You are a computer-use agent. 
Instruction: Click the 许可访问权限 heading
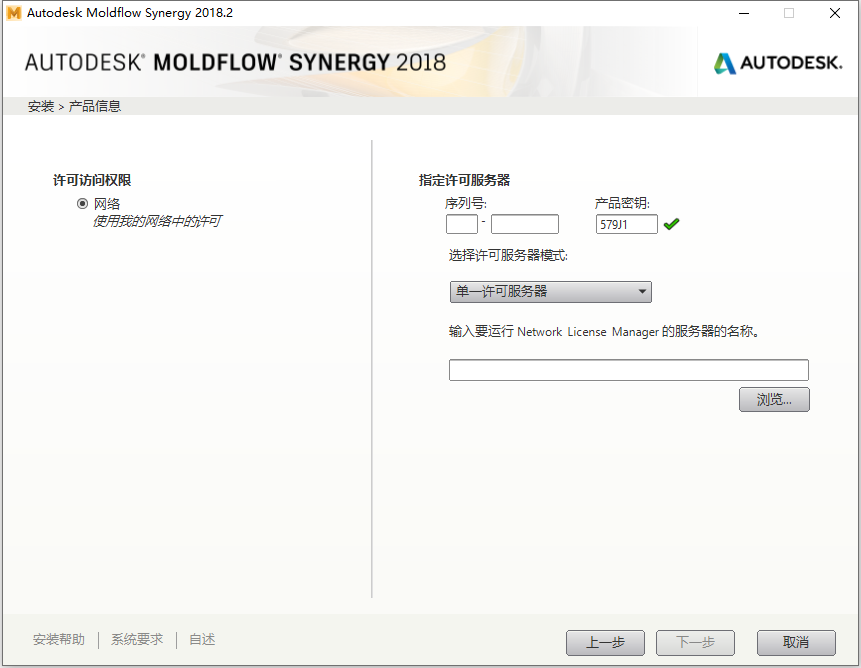[x=92, y=180]
